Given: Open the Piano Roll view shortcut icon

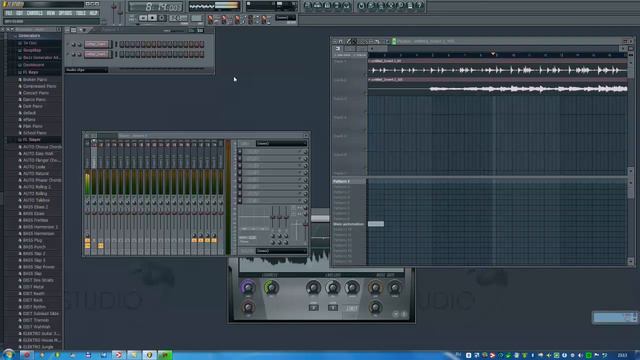Looking at the screenshot, I should click(x=327, y=5).
